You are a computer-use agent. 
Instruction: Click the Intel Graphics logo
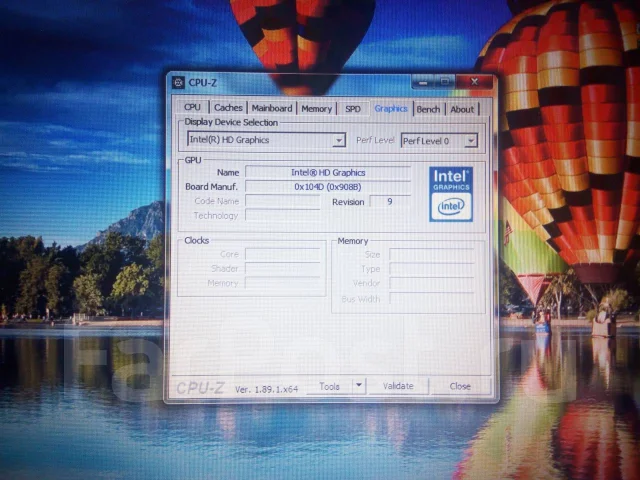tap(451, 194)
